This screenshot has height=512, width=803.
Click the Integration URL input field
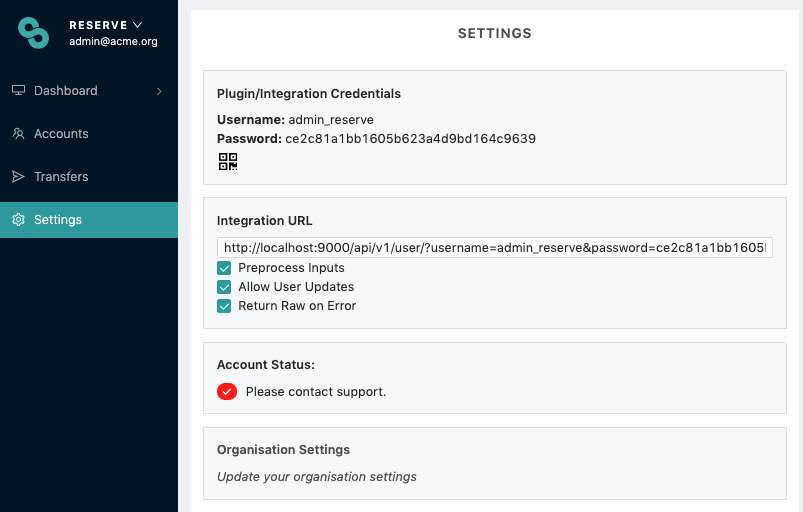pos(494,247)
